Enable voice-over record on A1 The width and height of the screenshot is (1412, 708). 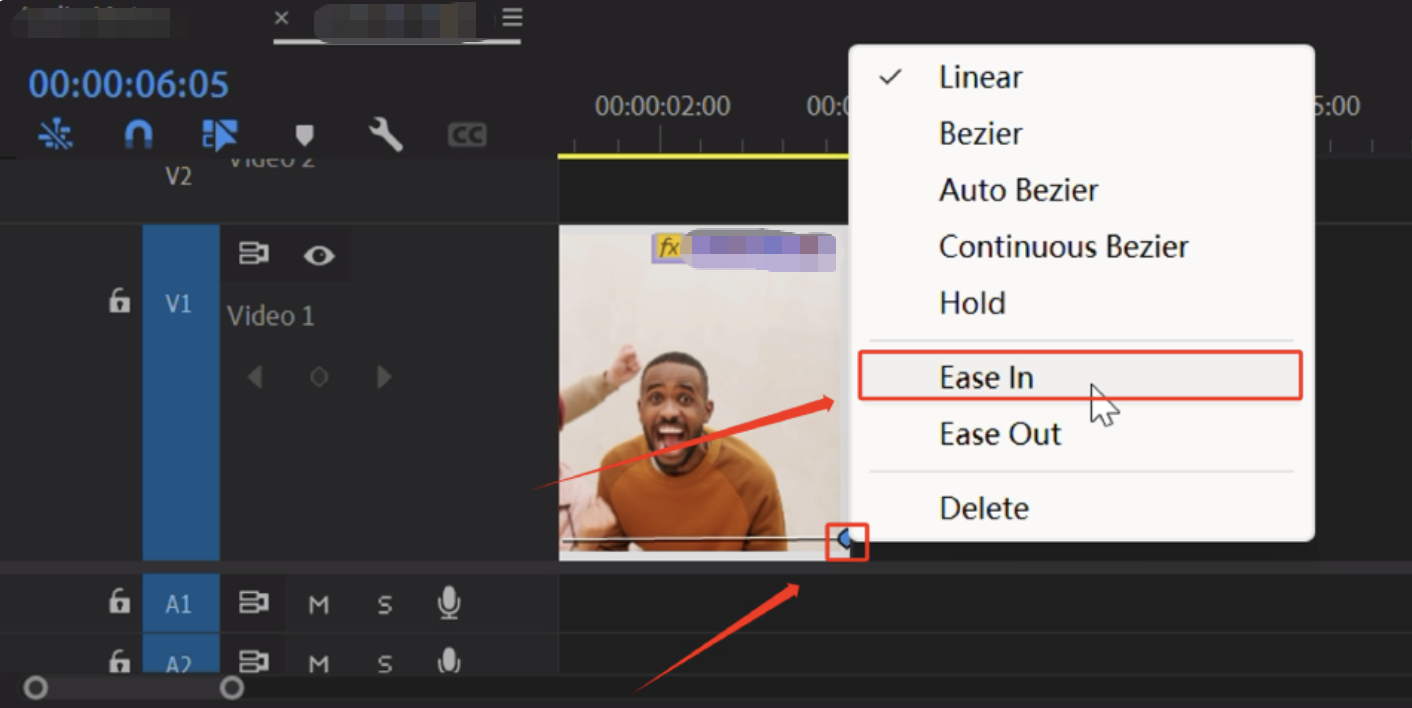point(450,603)
